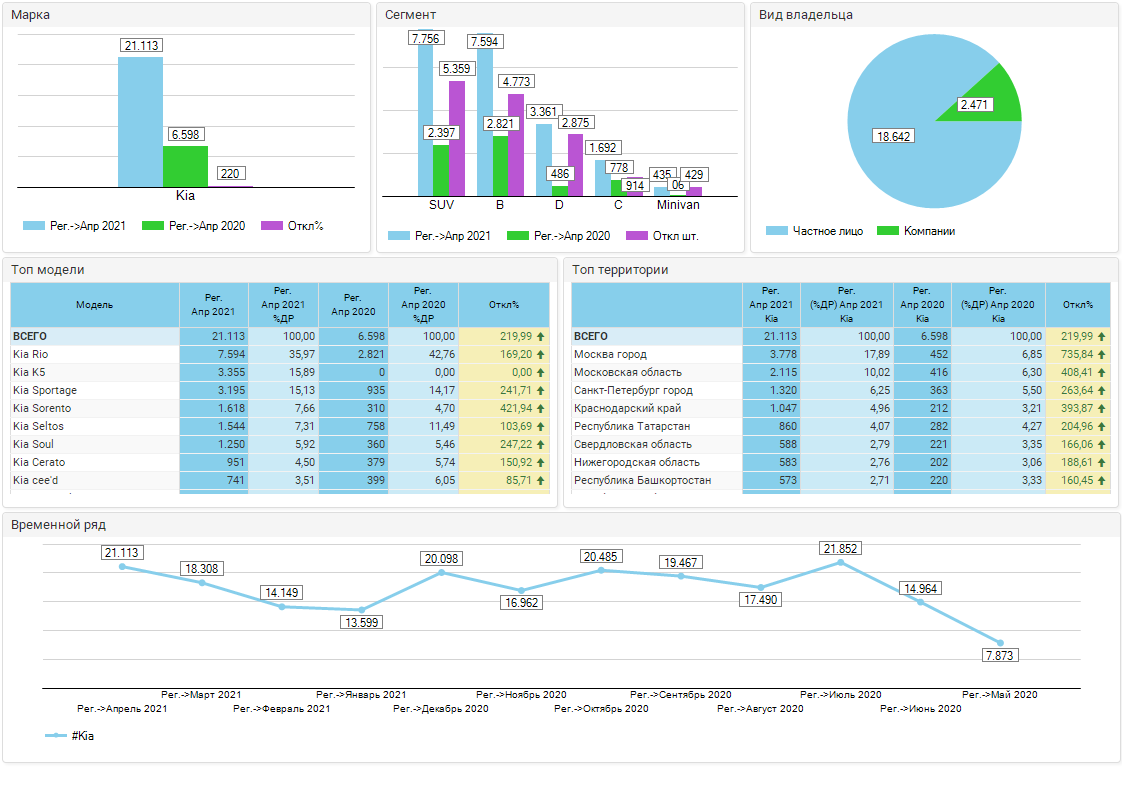
Task: Click the 21.852 data point on the line chart
Action: [841, 563]
